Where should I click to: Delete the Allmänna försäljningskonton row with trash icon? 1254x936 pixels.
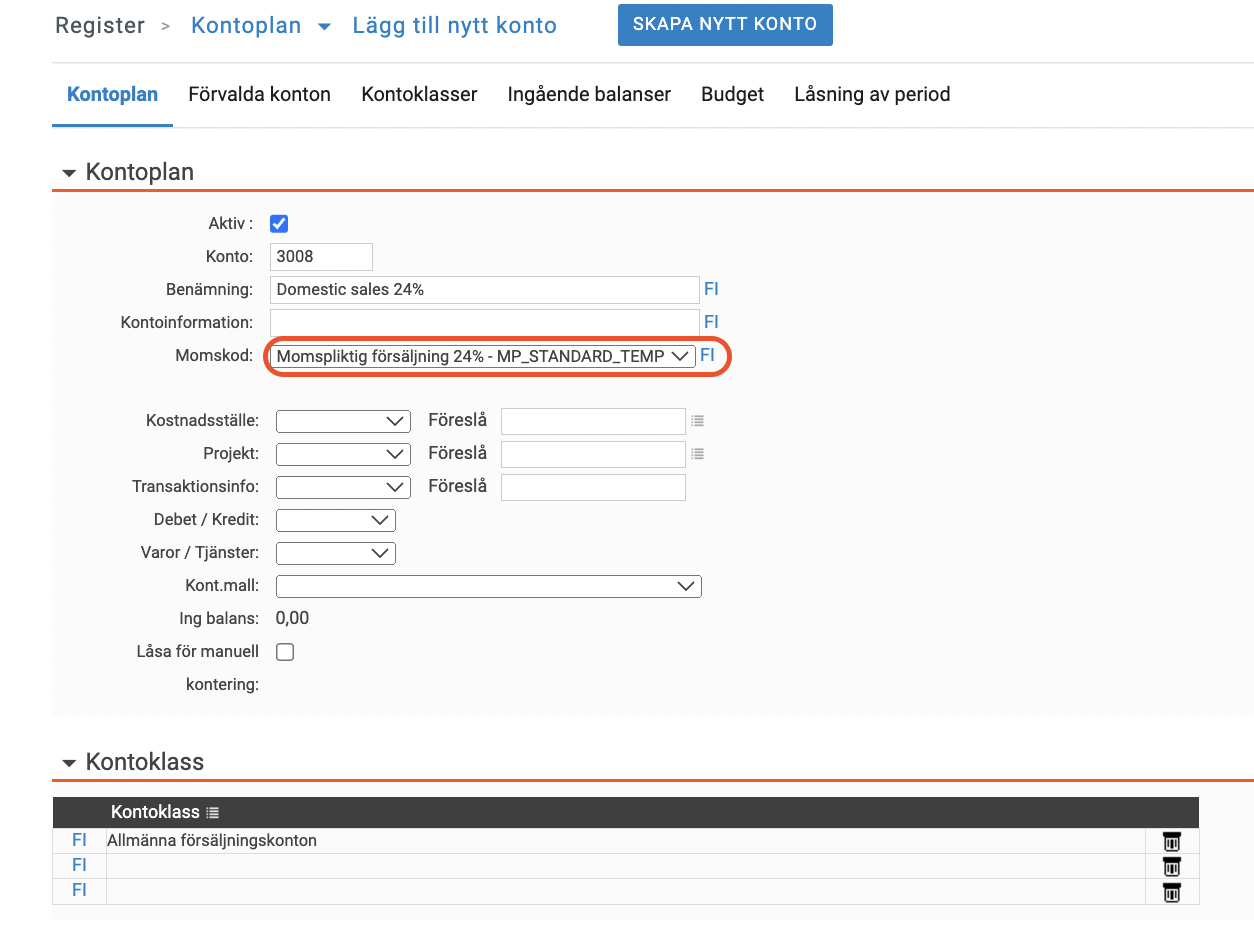[1172, 841]
